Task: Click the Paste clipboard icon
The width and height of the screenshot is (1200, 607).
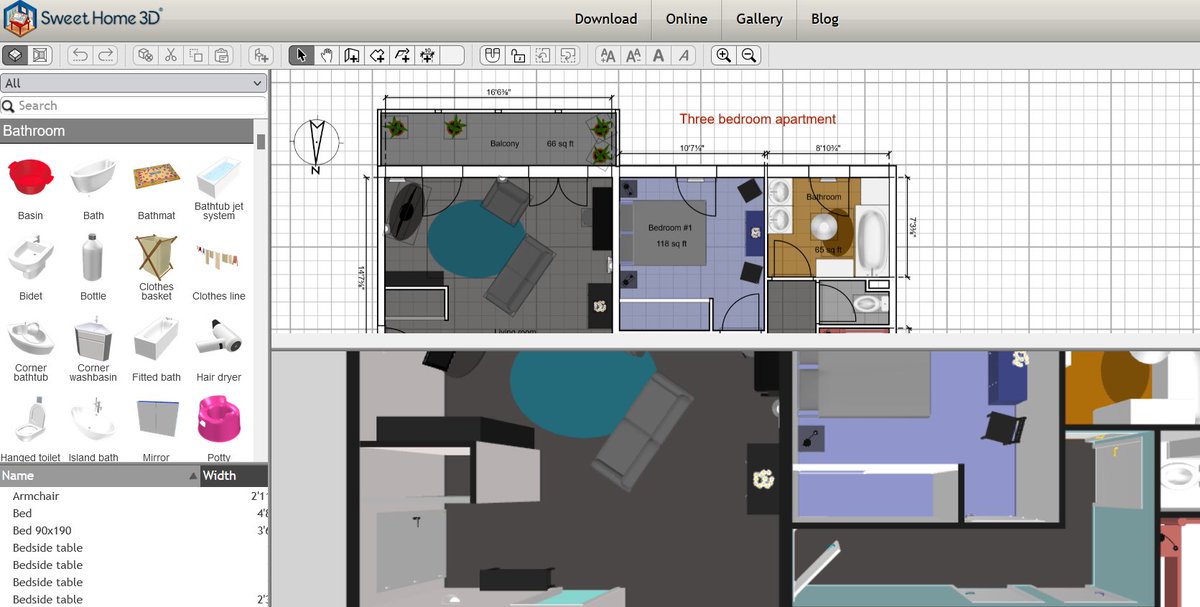Action: click(221, 55)
